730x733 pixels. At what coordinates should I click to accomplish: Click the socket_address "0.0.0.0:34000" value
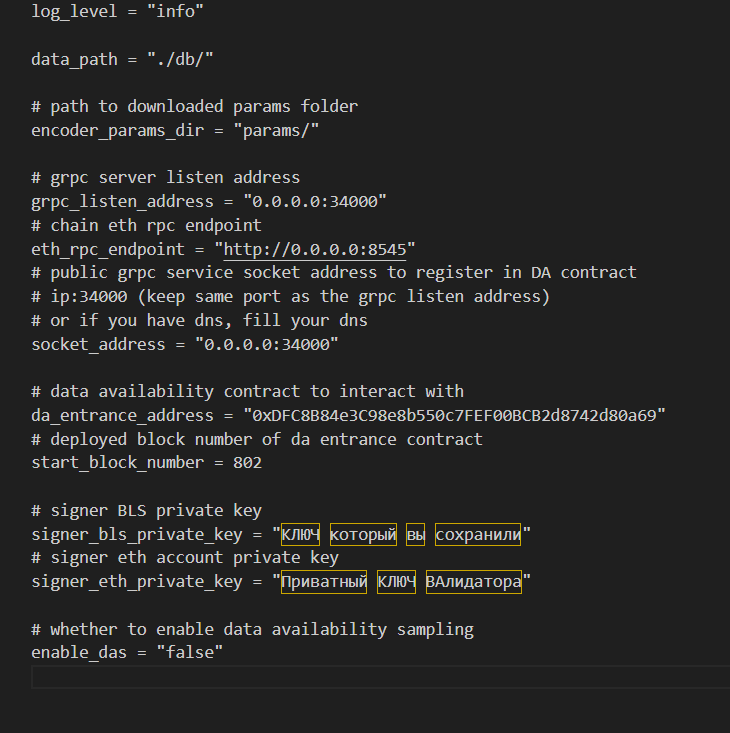267,345
